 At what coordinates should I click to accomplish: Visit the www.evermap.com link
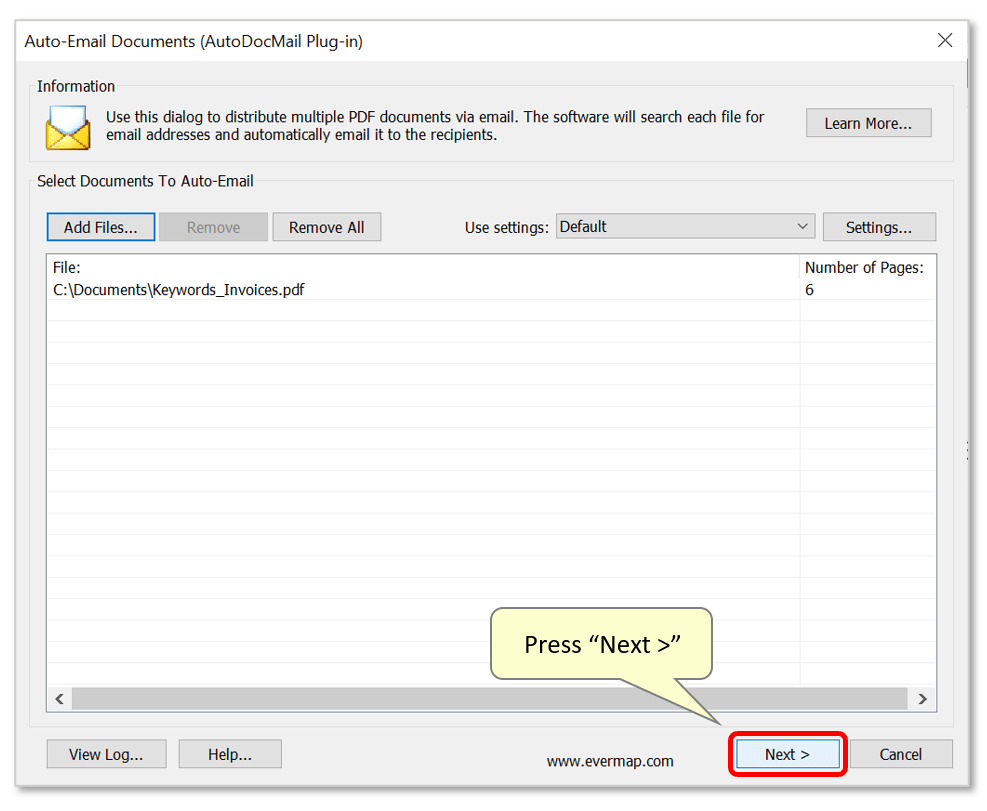pos(610,760)
